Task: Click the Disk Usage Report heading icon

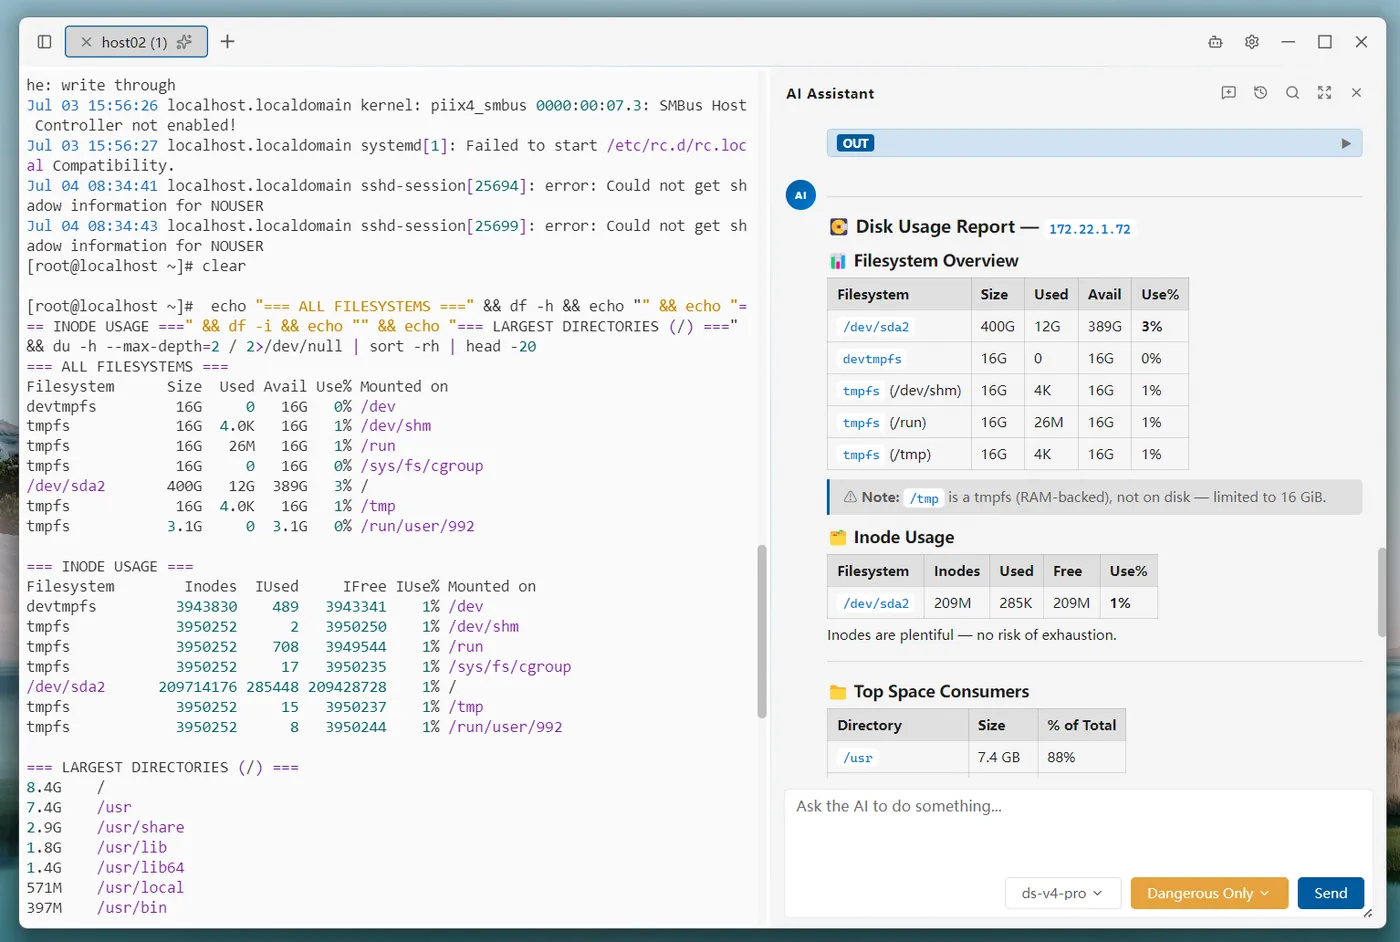Action: [x=838, y=227]
